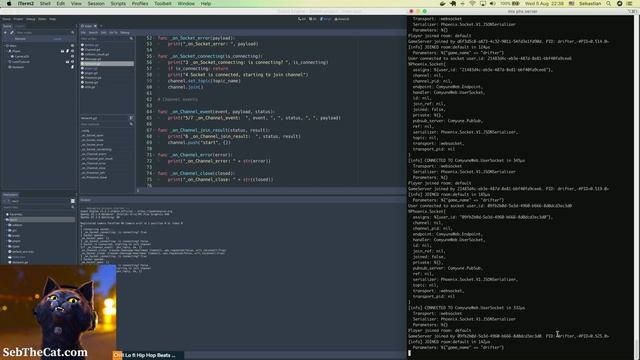Jump to _on_Channel_join_result in methods list
Viewport: 640px width, 360px height.
tap(97, 158)
